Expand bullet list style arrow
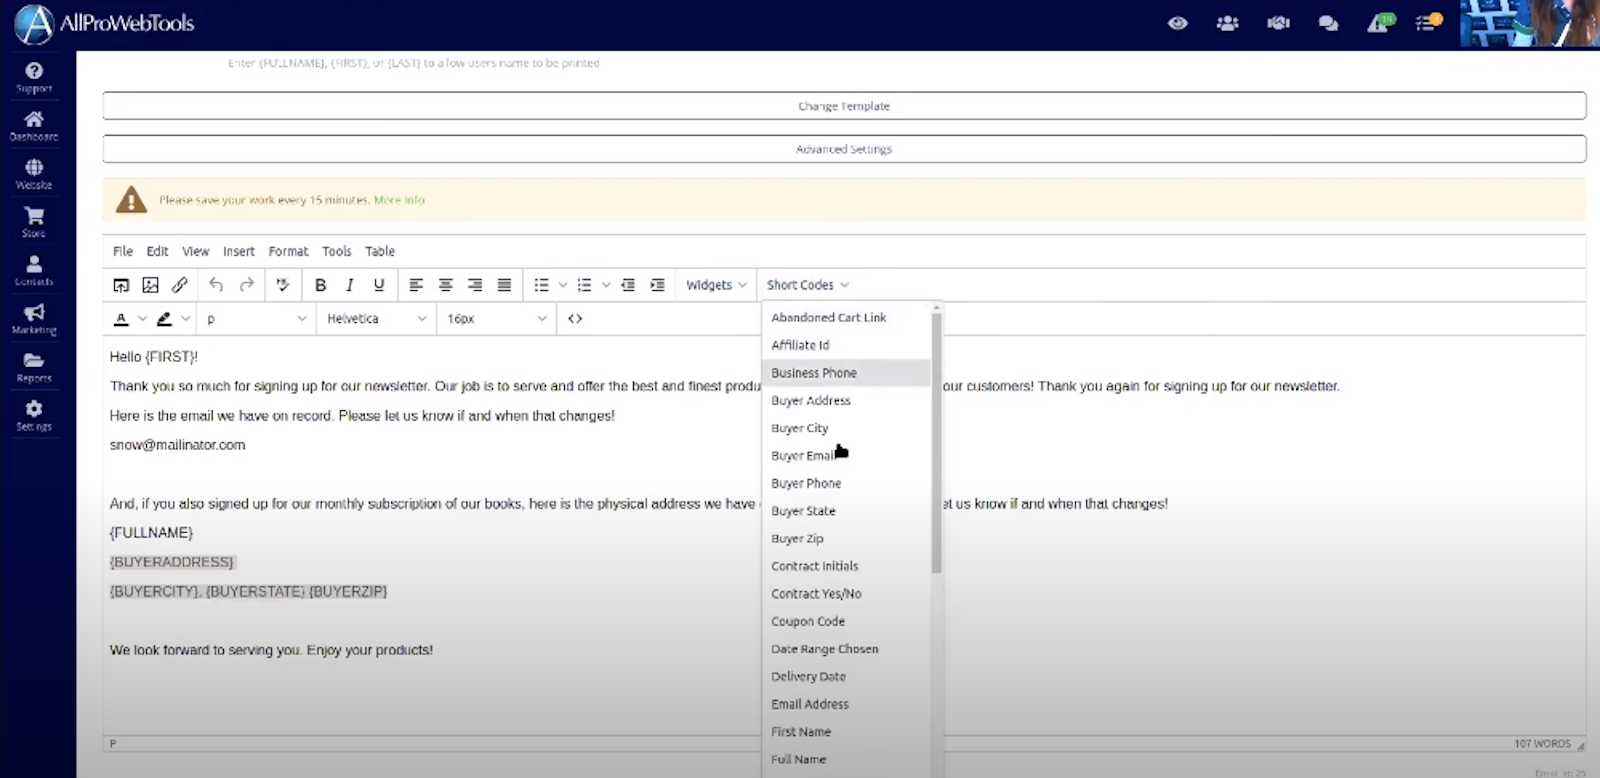The width and height of the screenshot is (1600, 778). pos(563,285)
